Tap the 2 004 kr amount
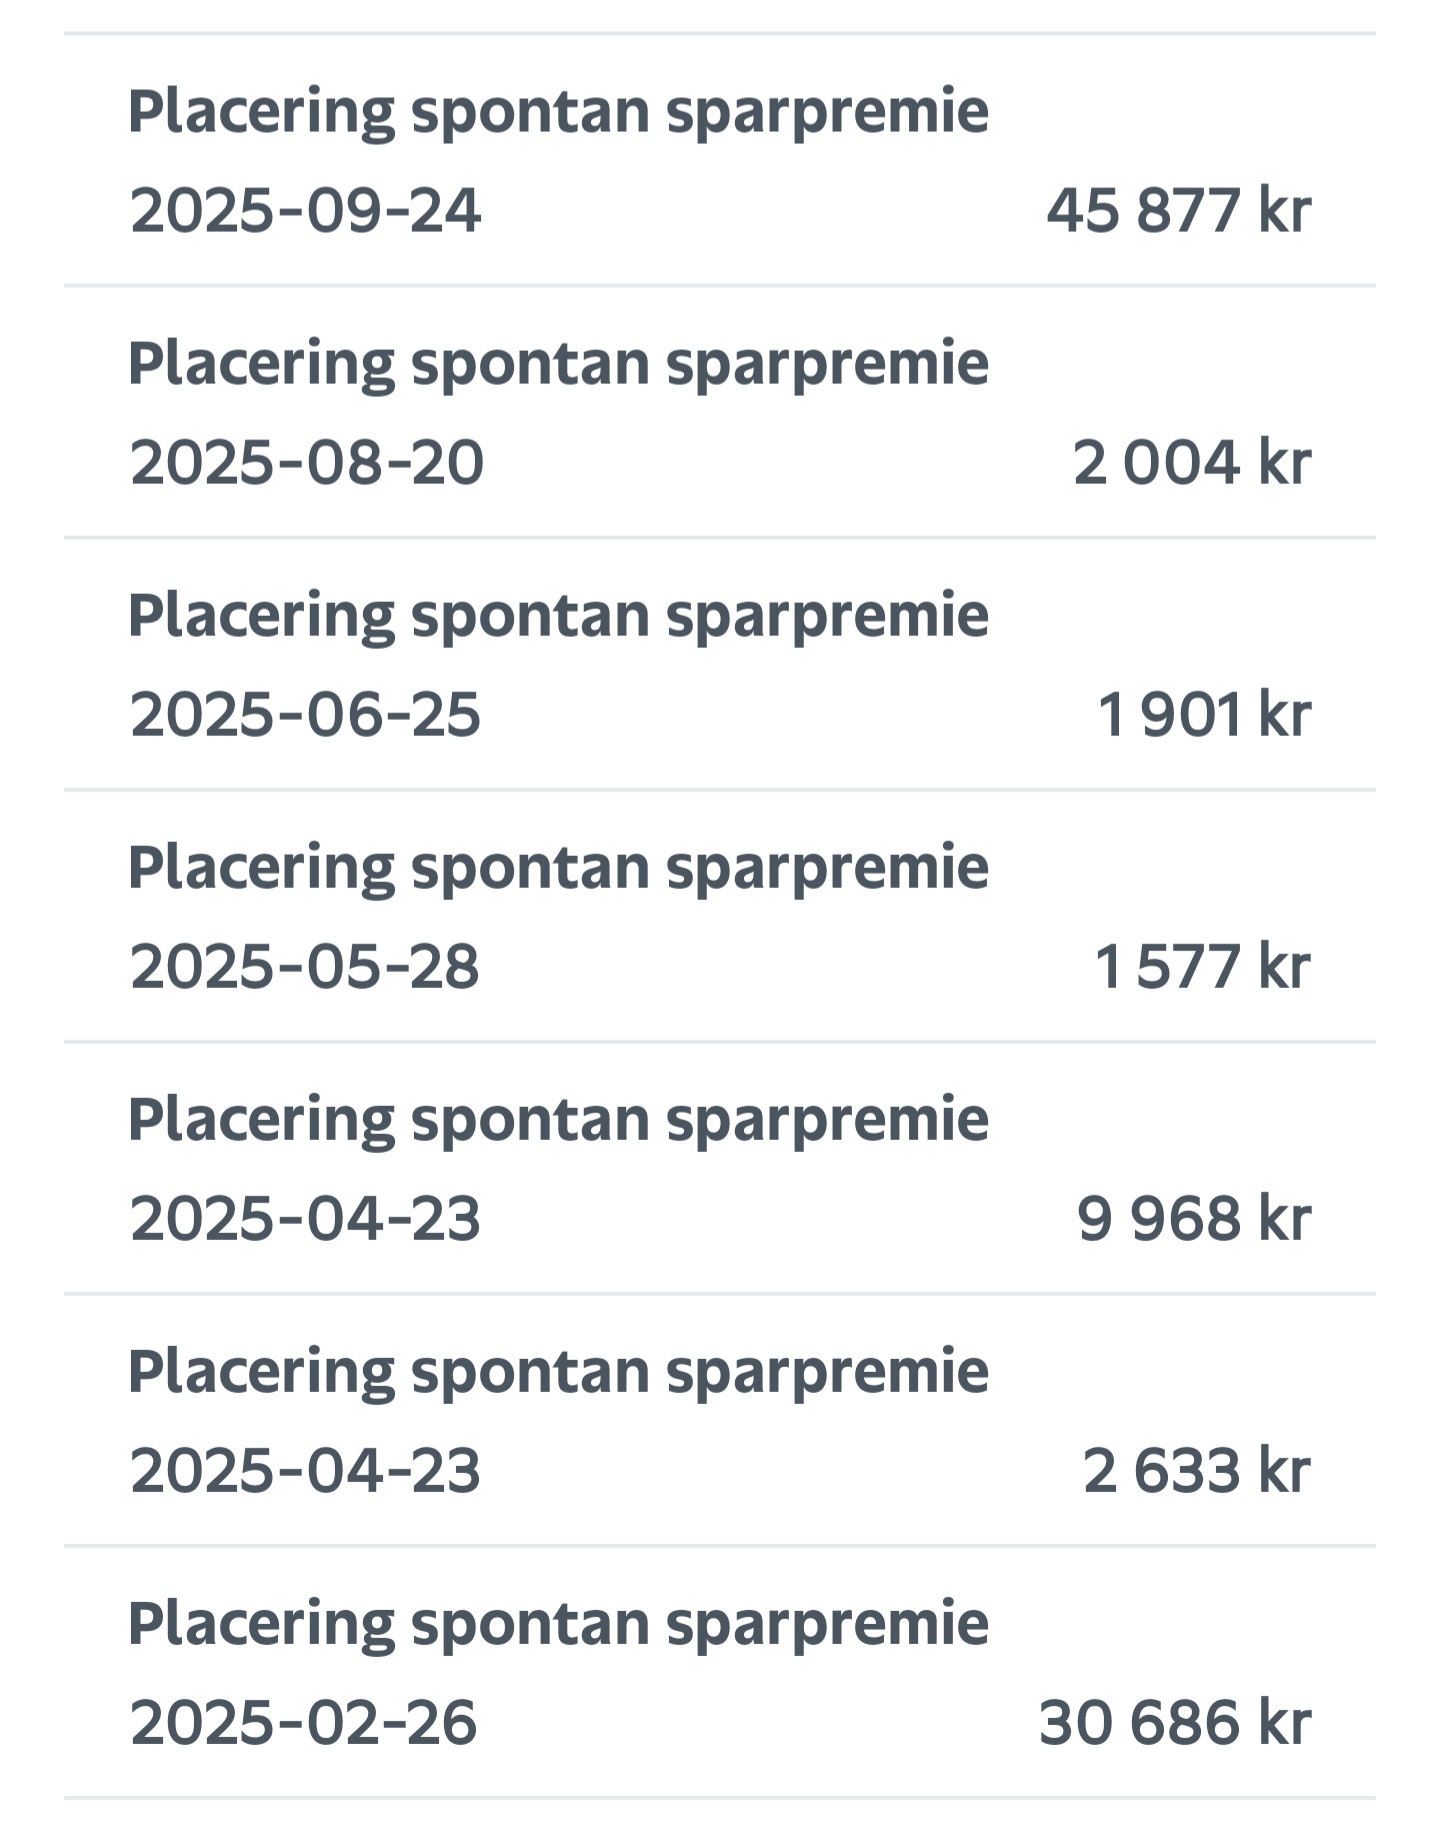The width and height of the screenshot is (1440, 1834). pyautogui.click(x=1191, y=463)
